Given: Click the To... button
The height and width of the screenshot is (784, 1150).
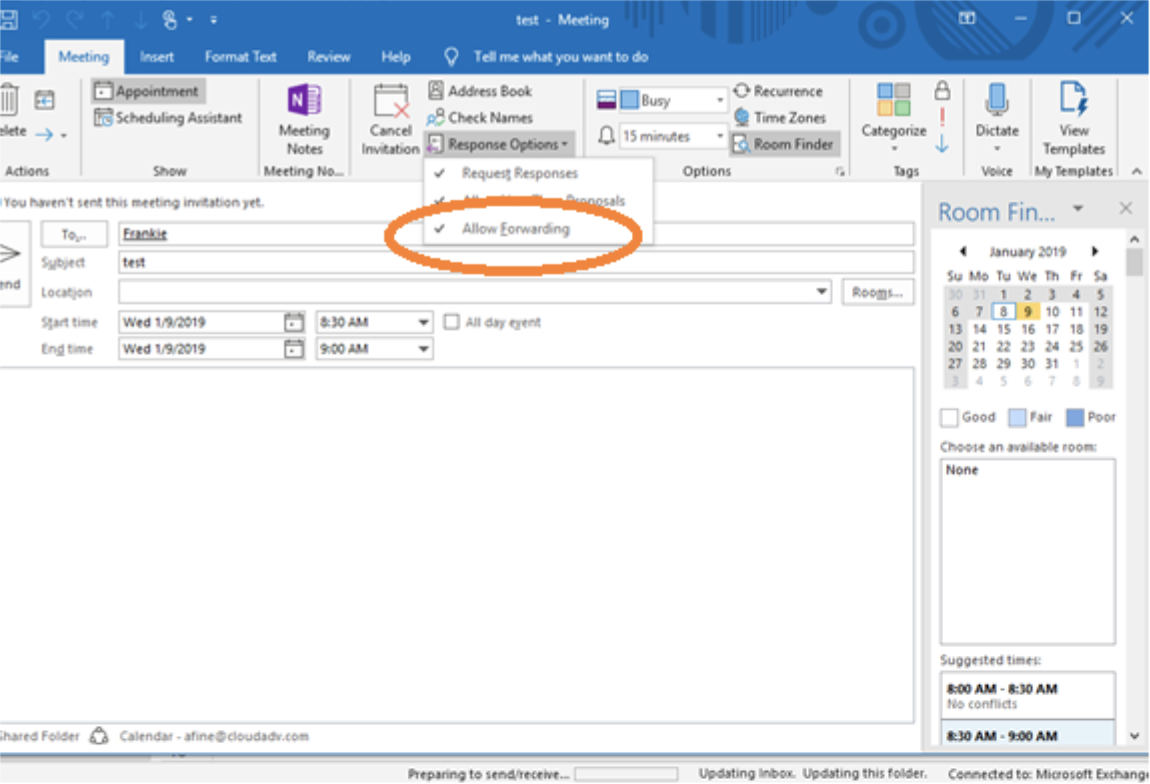Looking at the screenshot, I should pyautogui.click(x=74, y=234).
